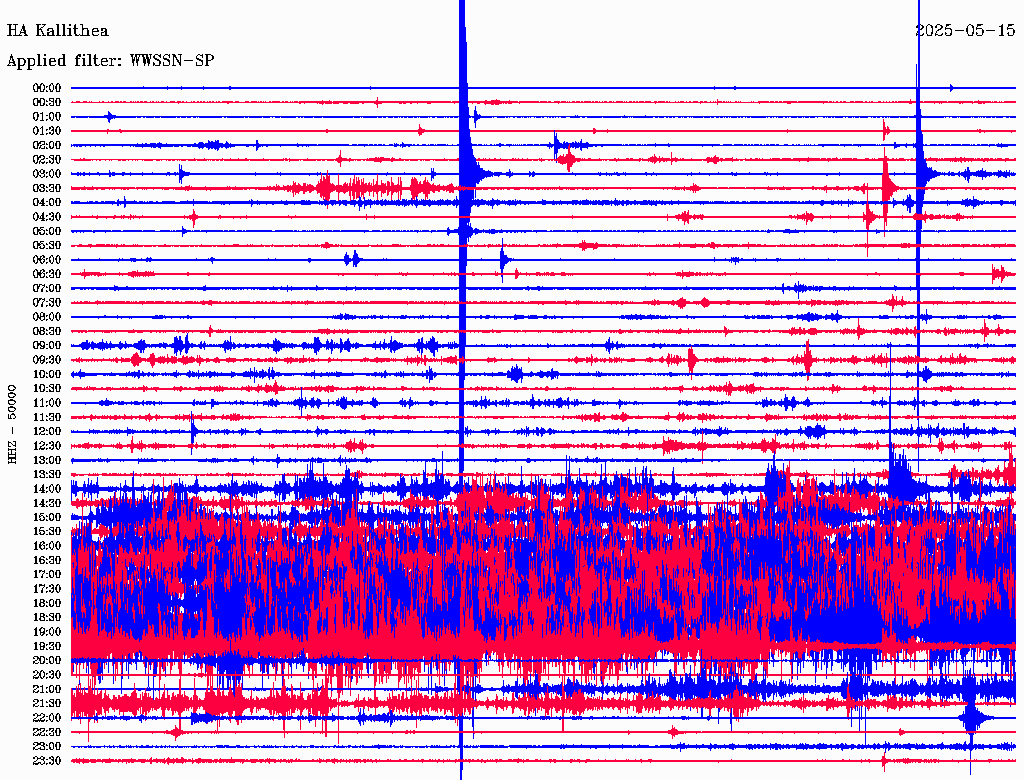This screenshot has width=1024, height=780.
Task: Select the 19:30 time label
Action: pyautogui.click(x=47, y=647)
